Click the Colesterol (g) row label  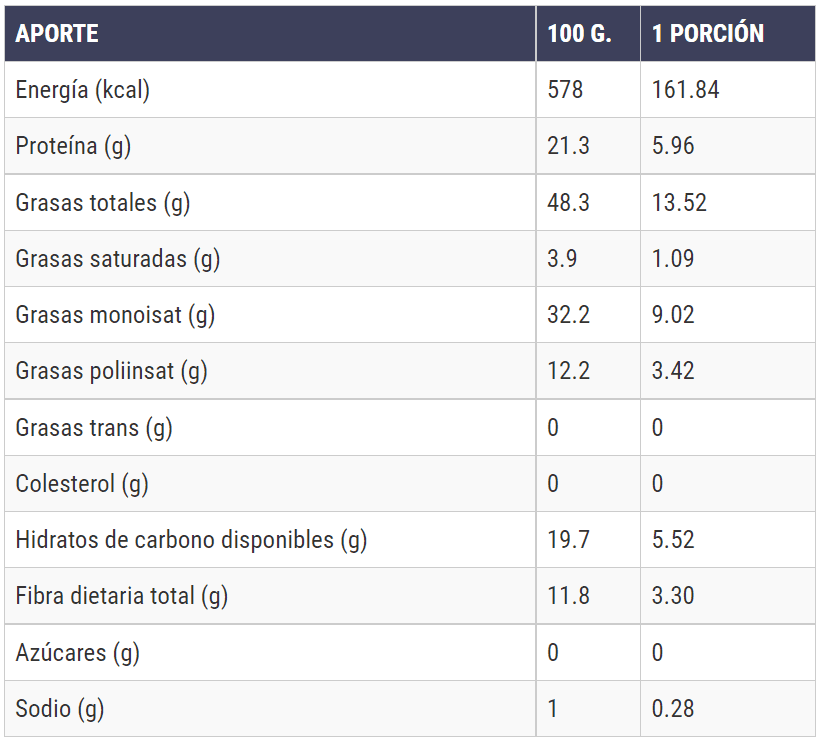click(x=82, y=484)
